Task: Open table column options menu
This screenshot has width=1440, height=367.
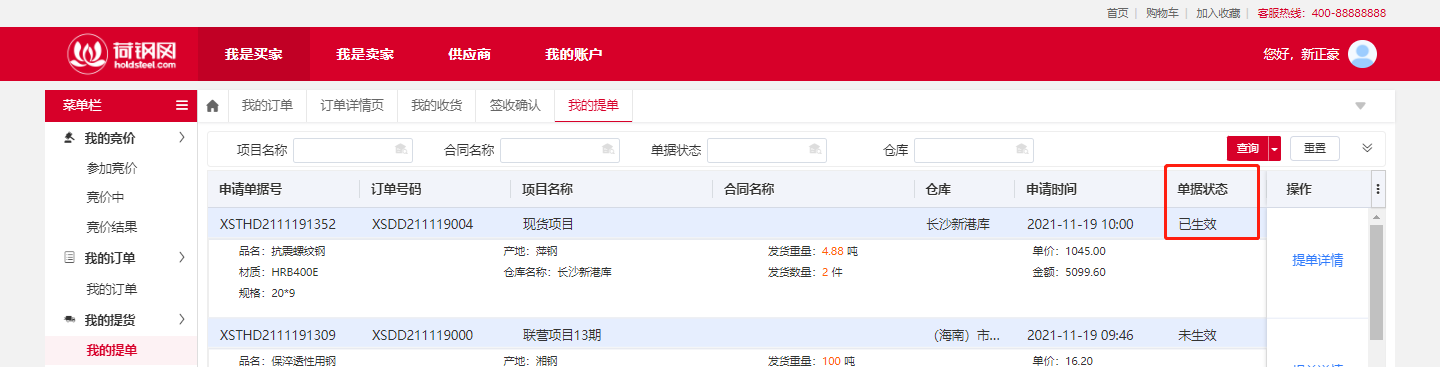Action: 1378,189
